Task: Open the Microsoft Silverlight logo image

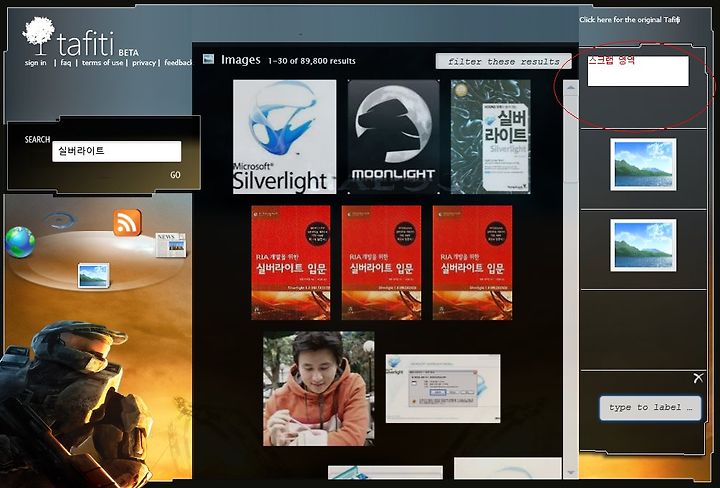Action: [x=285, y=137]
